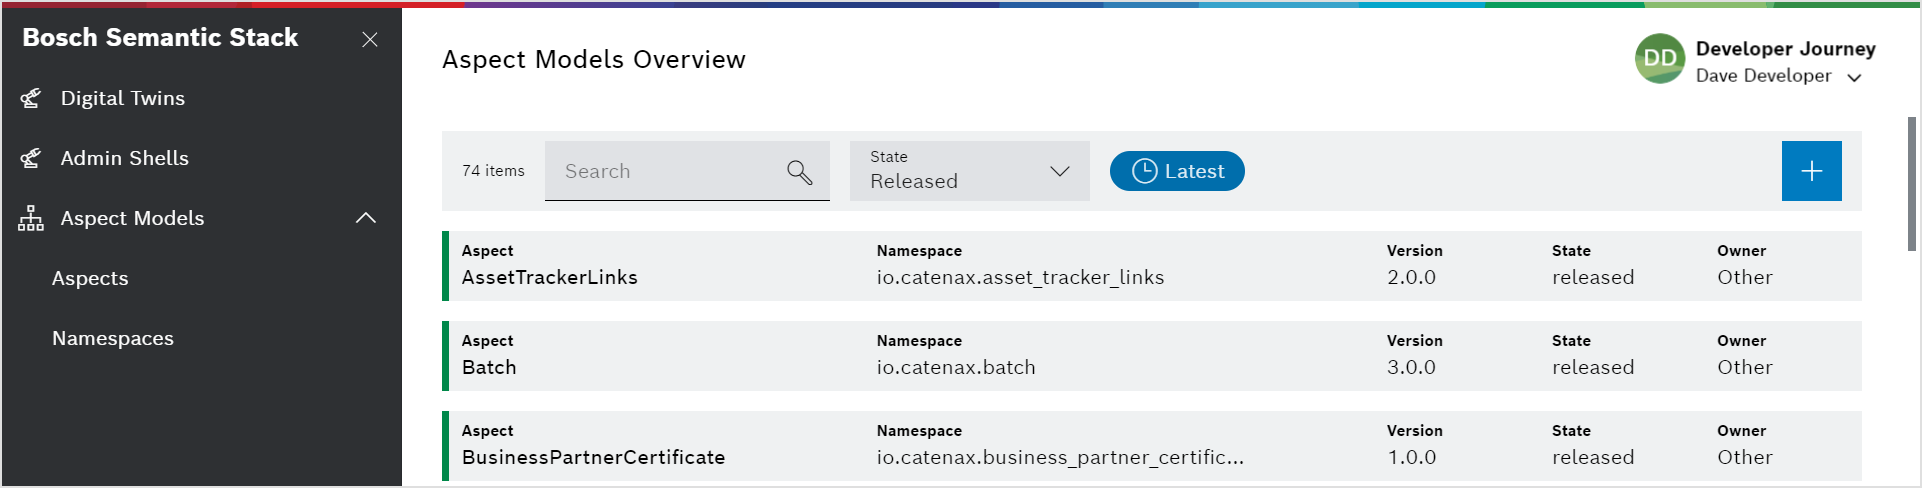Focus the Search input field
Viewport: 1922px width, 488px height.
point(665,171)
